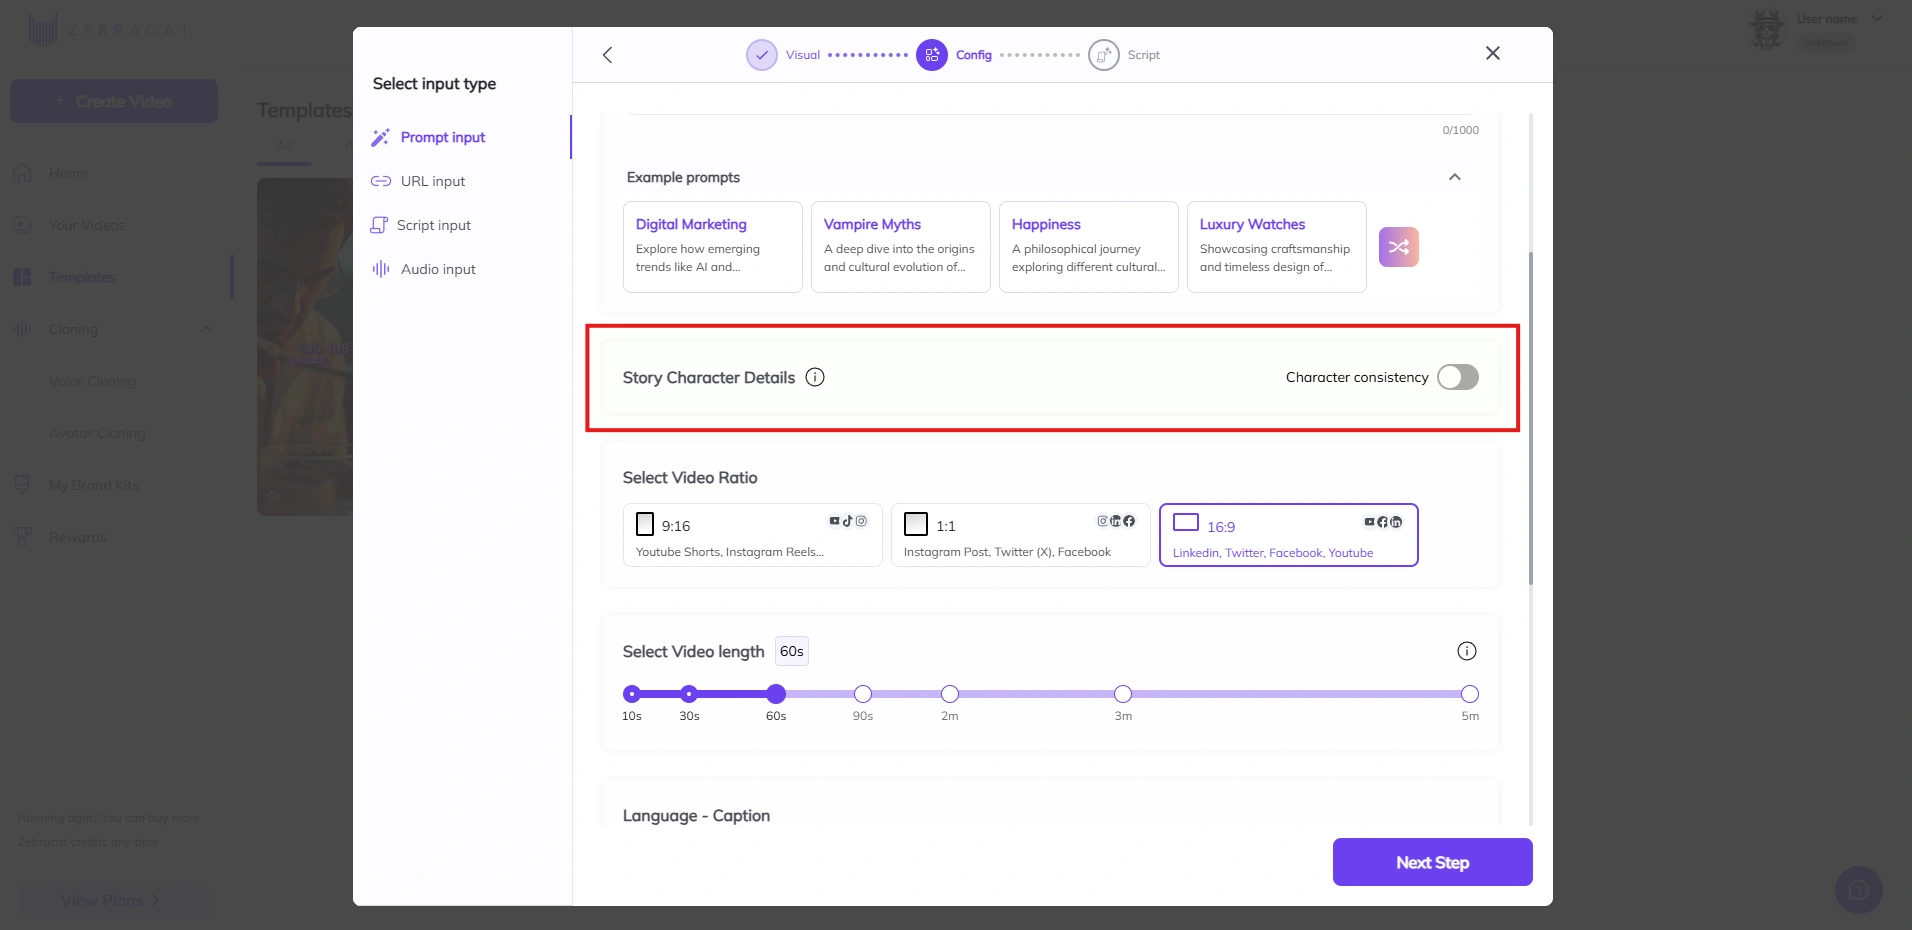Click the Visual step checkmark icon
Viewport: 1912px width, 930px height.
pyautogui.click(x=762, y=55)
